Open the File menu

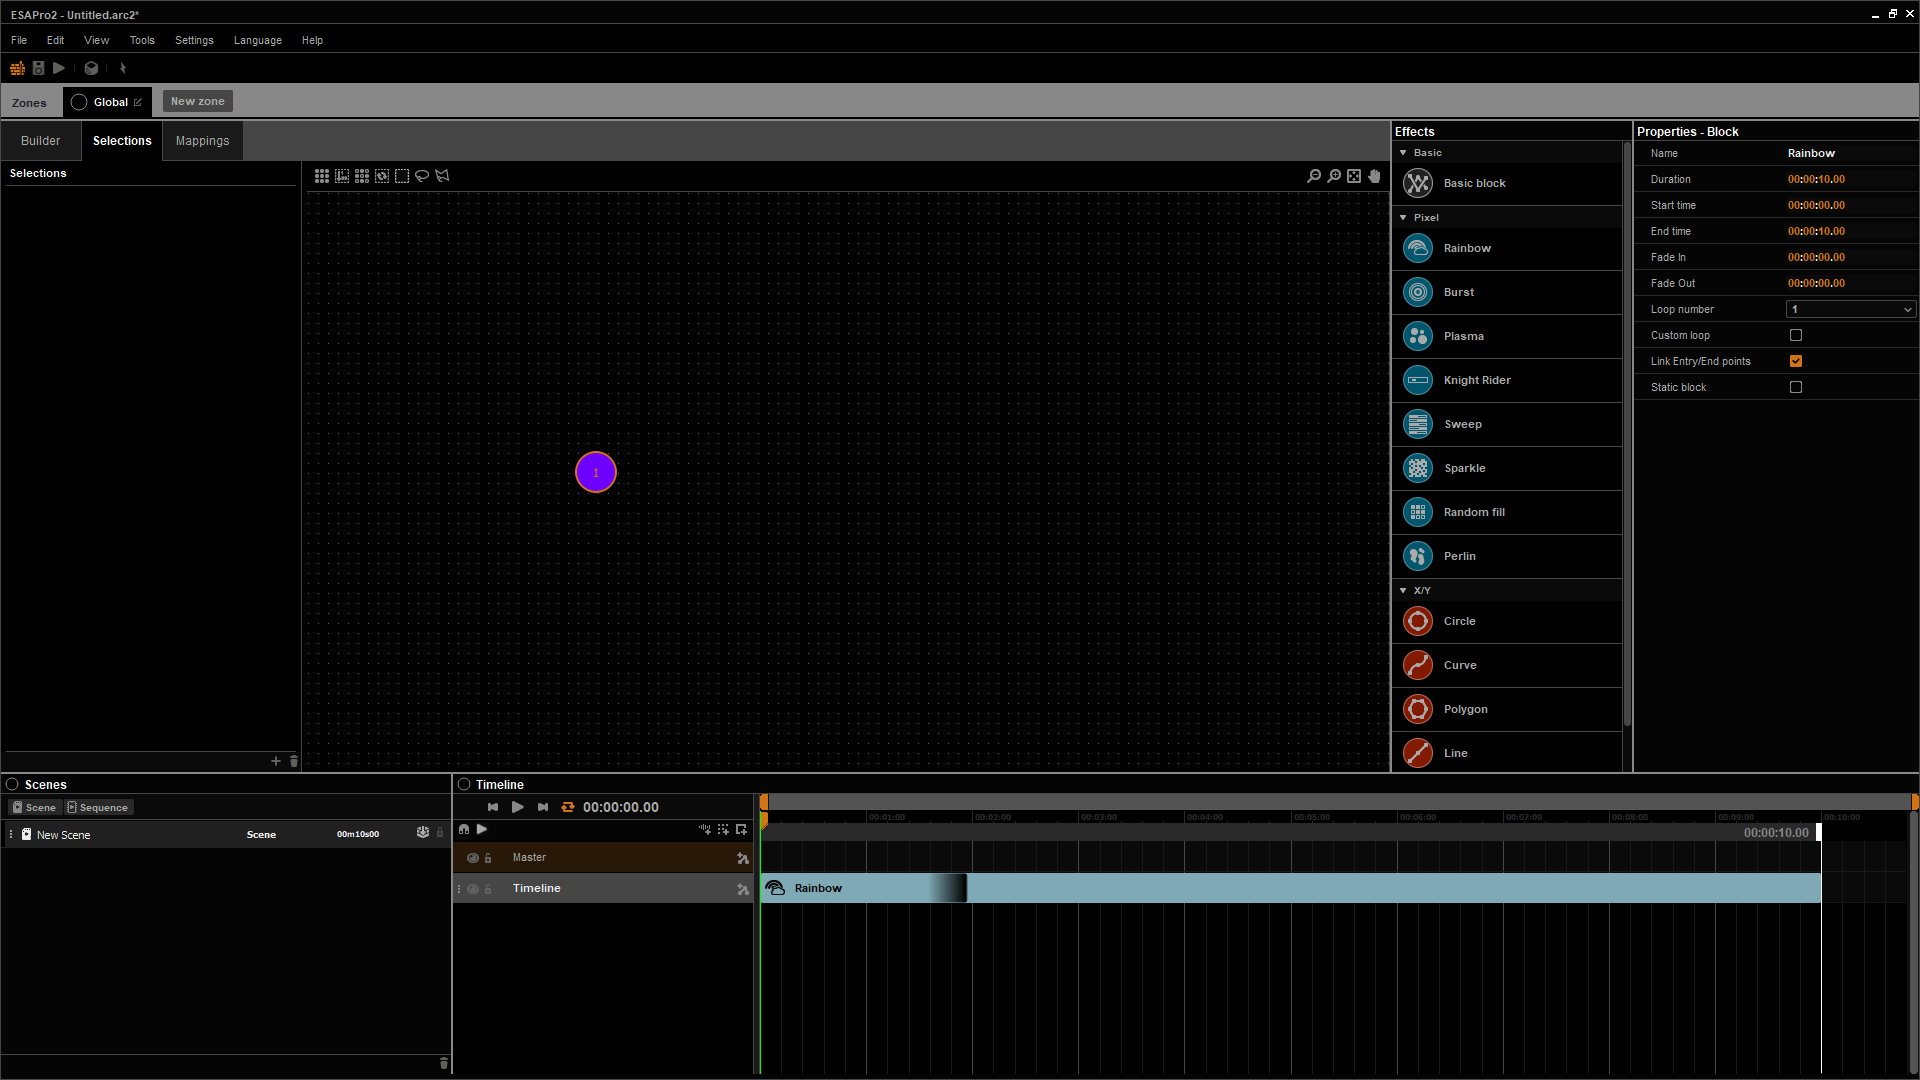click(19, 40)
